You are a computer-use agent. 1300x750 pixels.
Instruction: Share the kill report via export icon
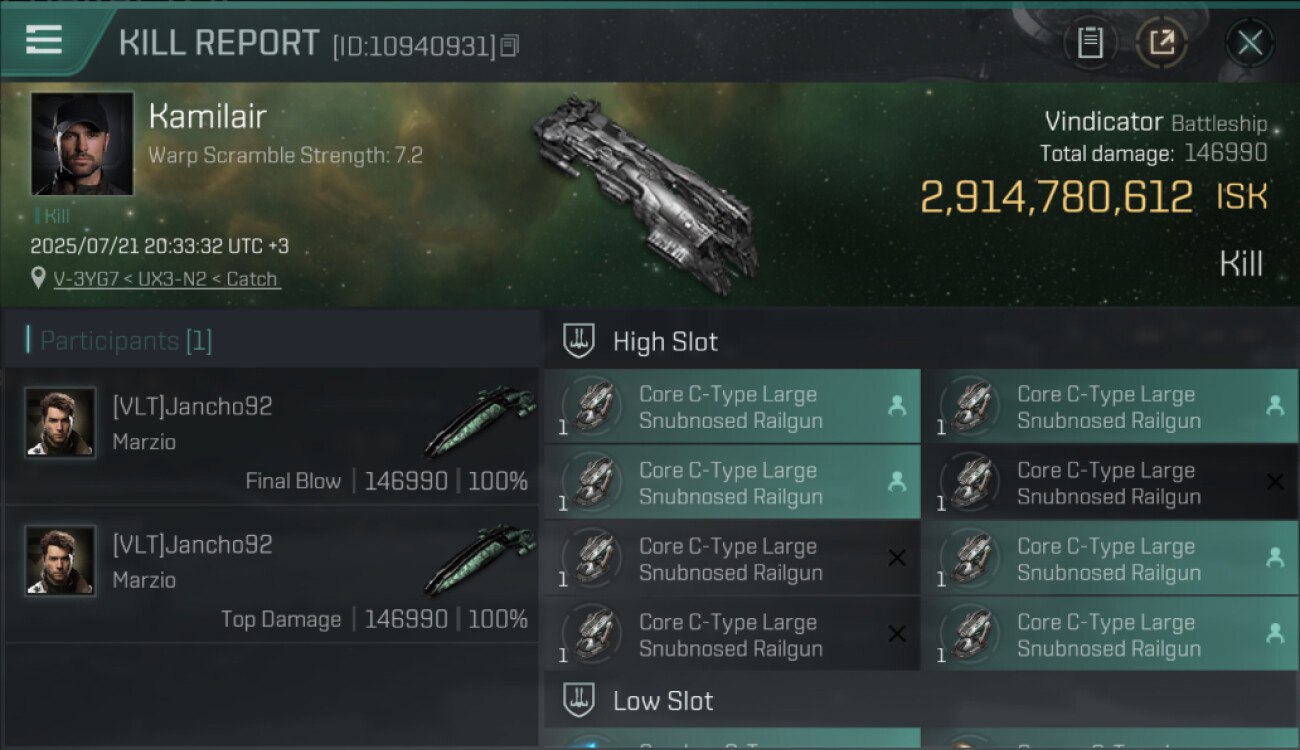1161,43
